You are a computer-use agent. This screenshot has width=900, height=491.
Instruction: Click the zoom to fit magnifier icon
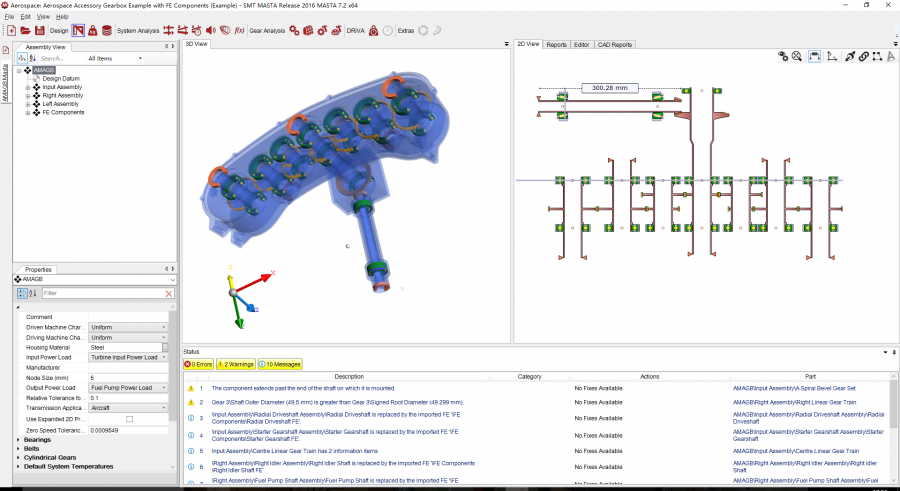click(797, 56)
